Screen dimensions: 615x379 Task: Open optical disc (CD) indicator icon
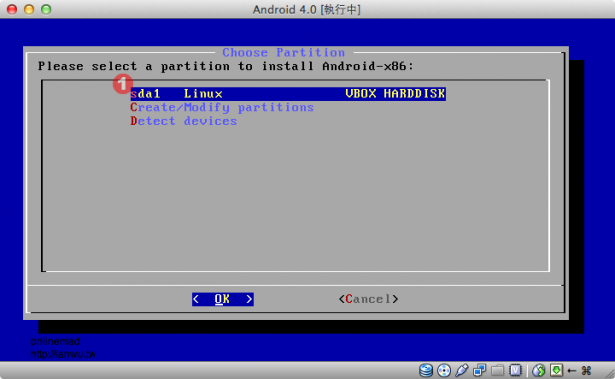[x=444, y=370]
